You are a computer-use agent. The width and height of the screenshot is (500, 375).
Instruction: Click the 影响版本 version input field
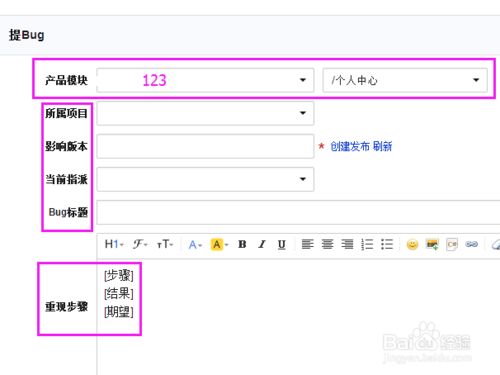point(205,146)
